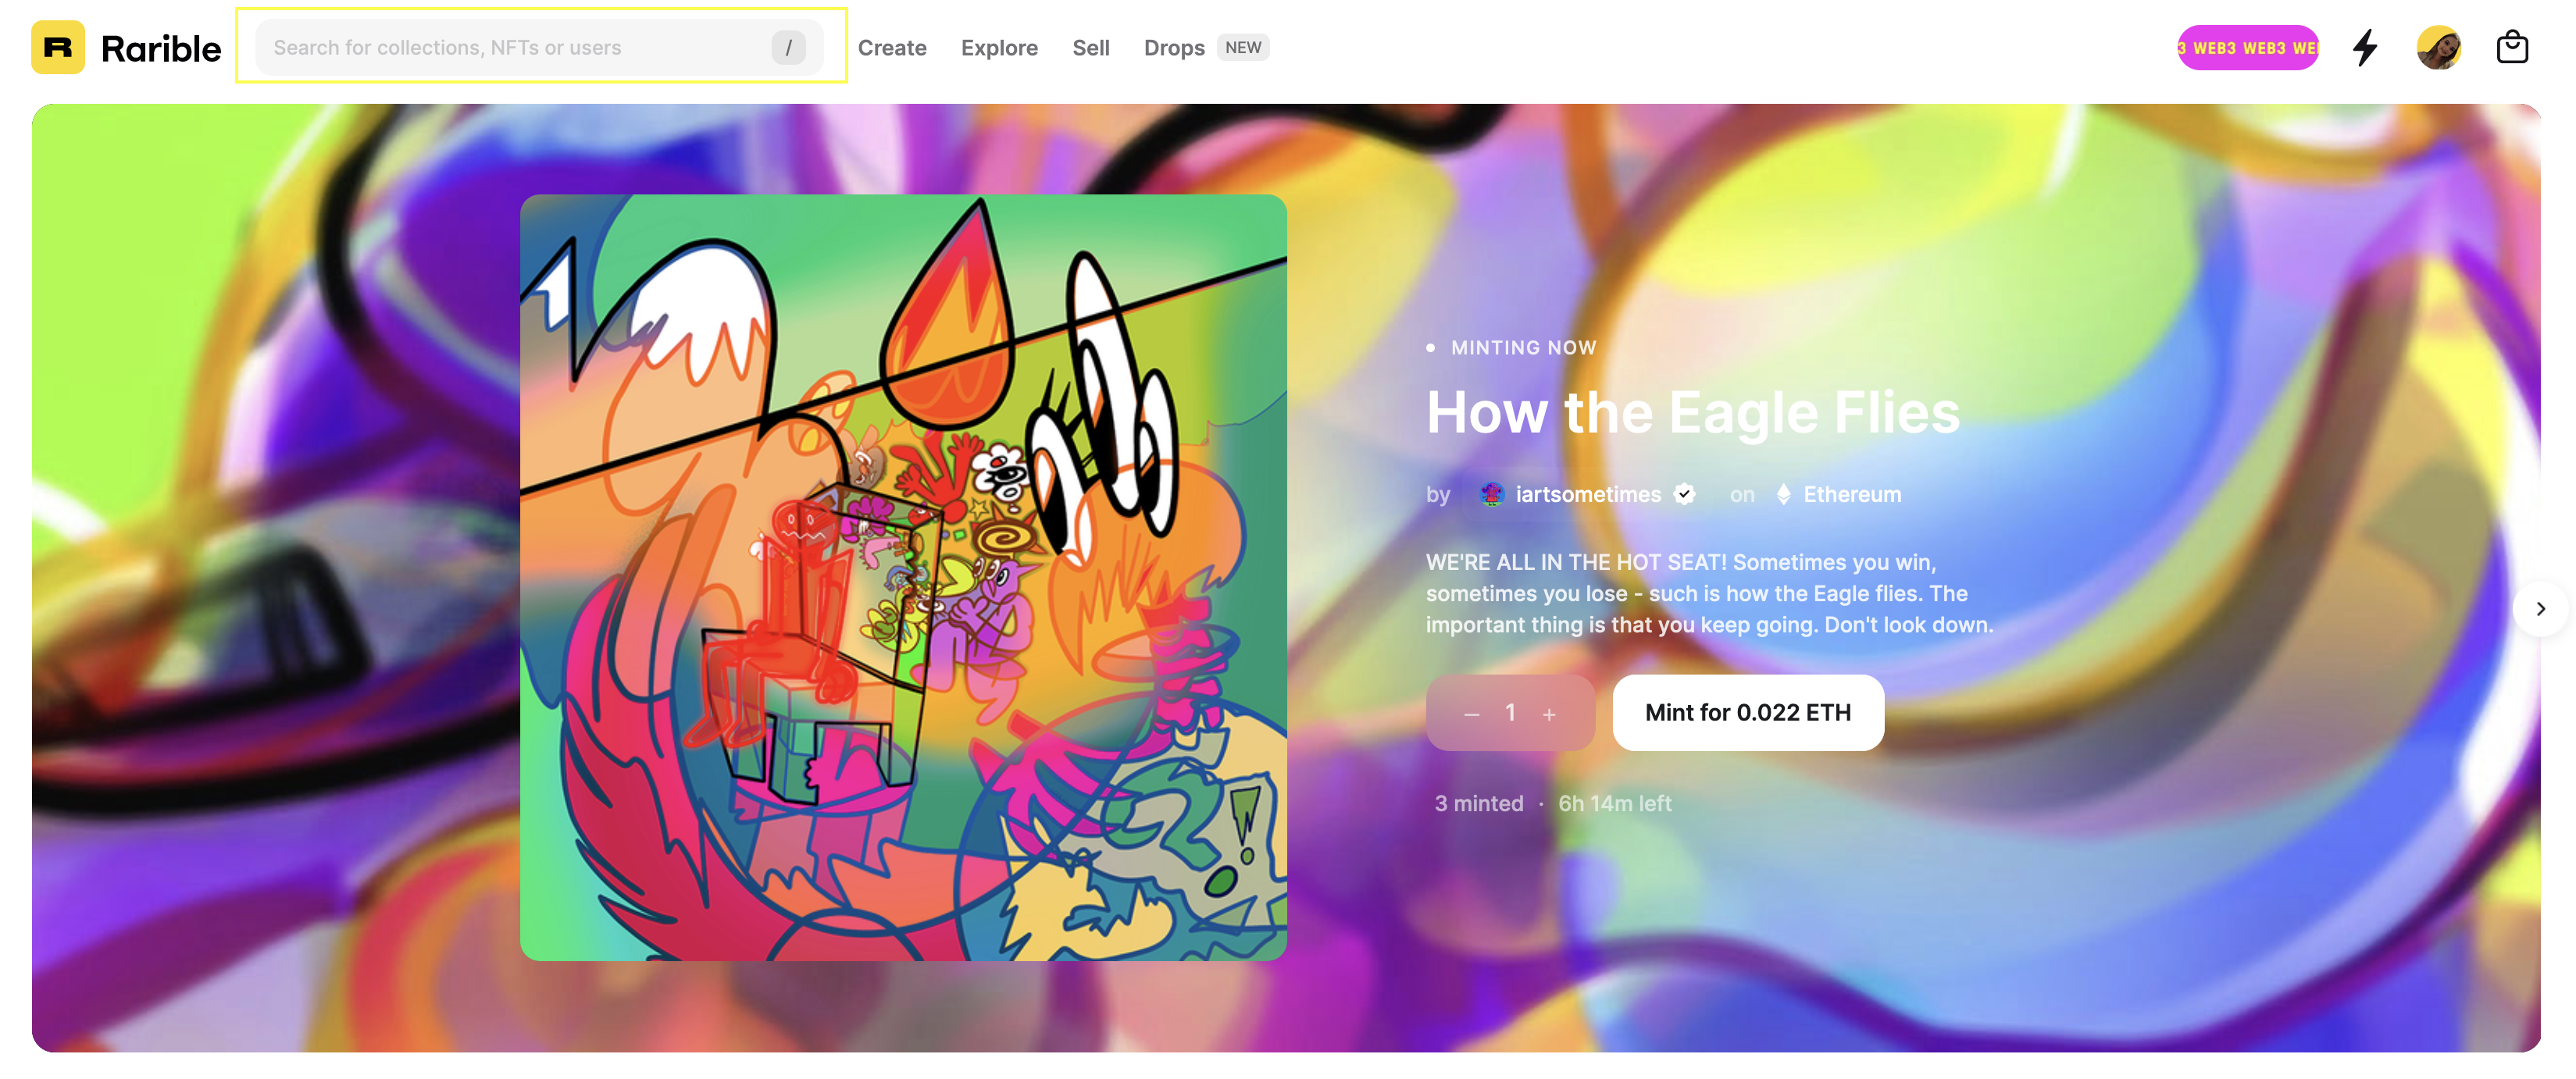Open the iartsometimes creator link
The height and width of the screenshot is (1079, 2576).
click(x=1588, y=494)
